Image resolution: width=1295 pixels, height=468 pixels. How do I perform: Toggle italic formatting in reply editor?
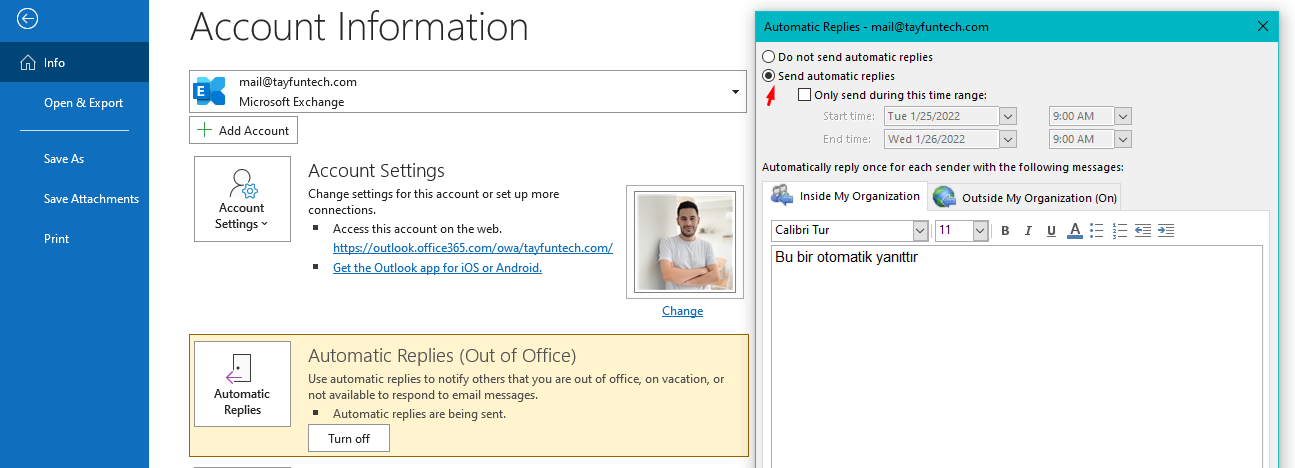(x=1028, y=231)
